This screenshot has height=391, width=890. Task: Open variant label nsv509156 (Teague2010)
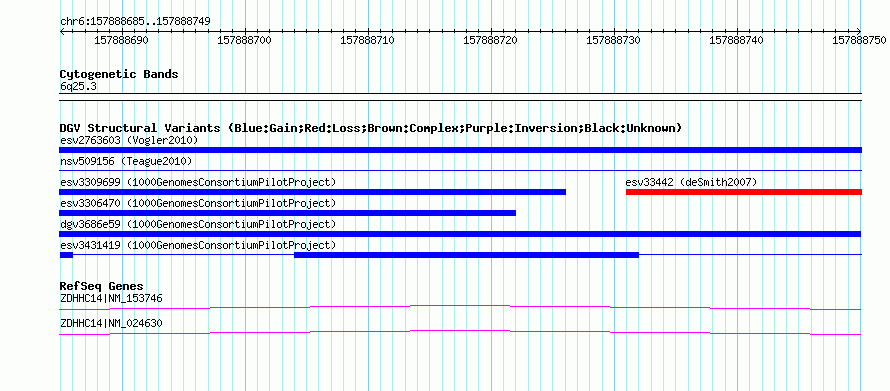tap(126, 161)
